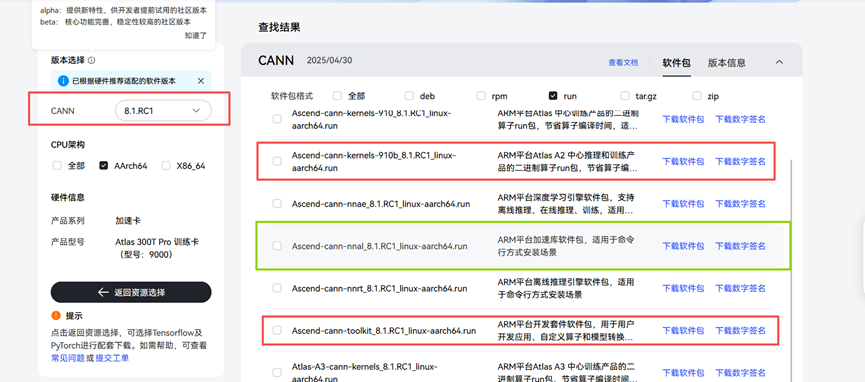Open the CANN version 8.1.RC1 dropdown
The image size is (865, 382).
coord(163,111)
